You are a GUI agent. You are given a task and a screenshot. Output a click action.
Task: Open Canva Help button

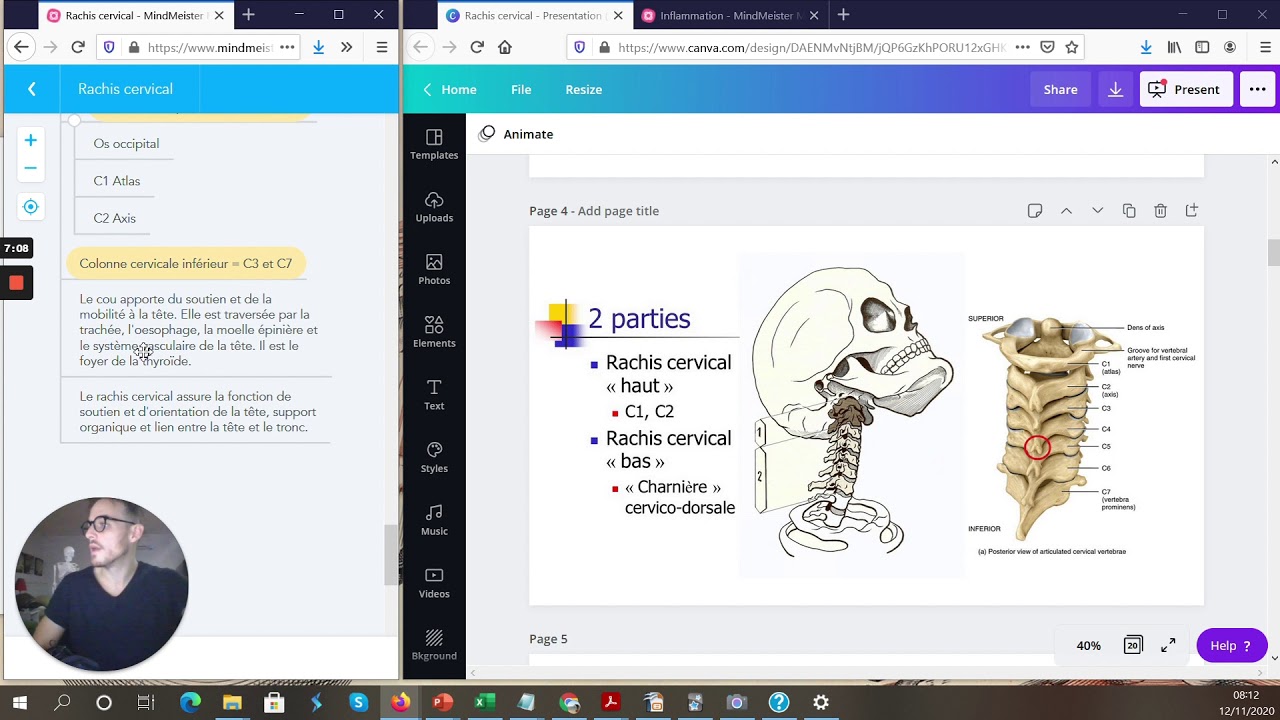click(1231, 646)
